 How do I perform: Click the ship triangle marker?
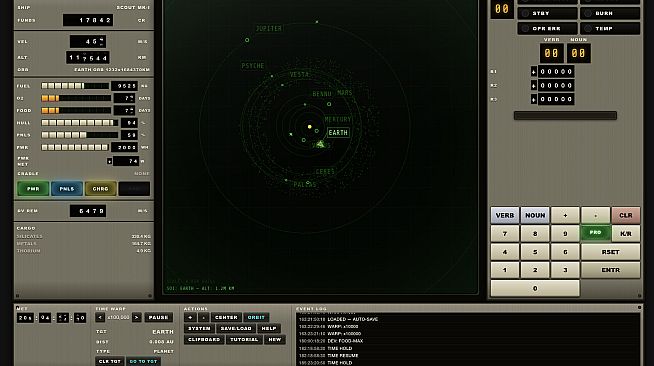click(320, 144)
